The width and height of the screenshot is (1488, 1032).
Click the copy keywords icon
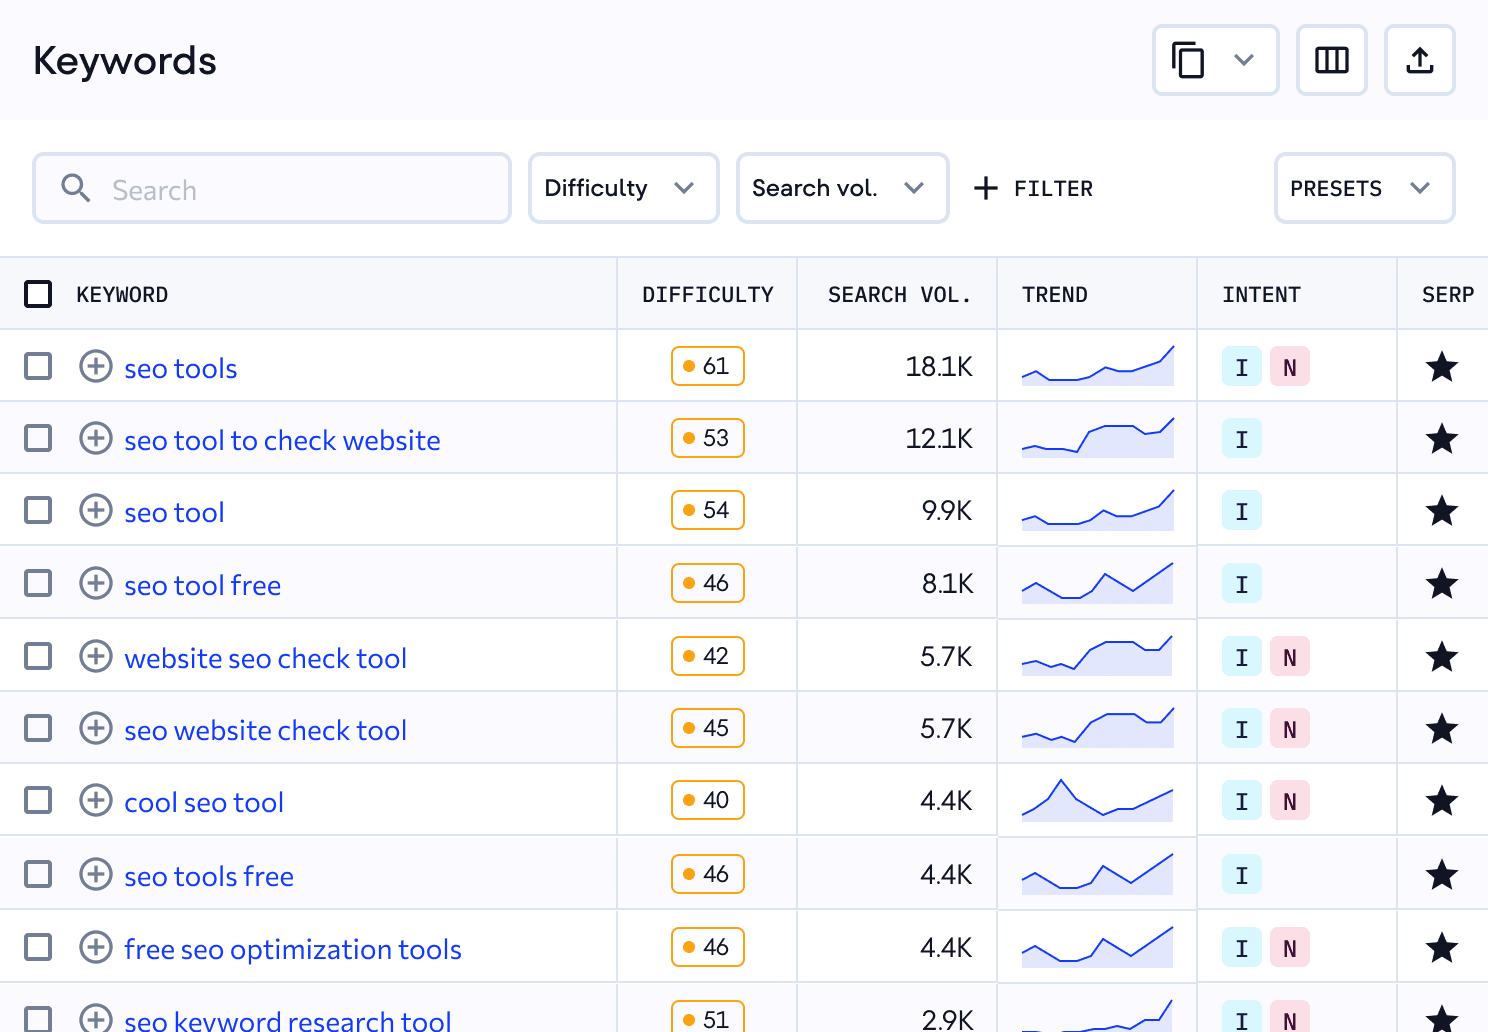(1188, 60)
